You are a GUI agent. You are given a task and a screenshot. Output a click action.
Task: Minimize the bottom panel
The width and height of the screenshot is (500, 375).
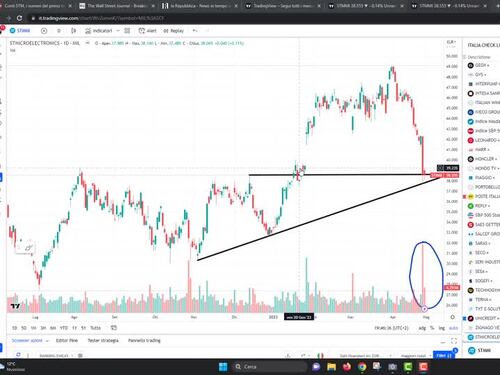click(x=443, y=342)
